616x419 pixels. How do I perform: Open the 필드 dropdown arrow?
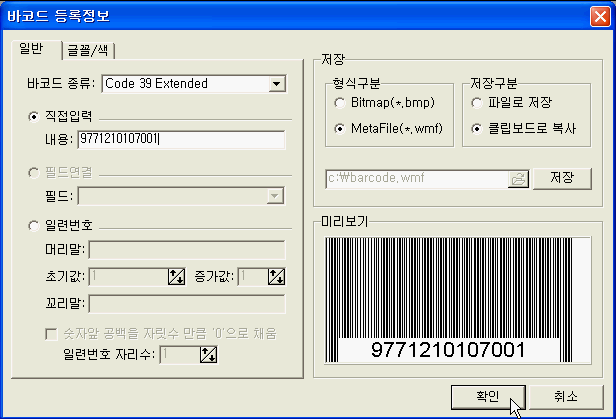[275, 196]
